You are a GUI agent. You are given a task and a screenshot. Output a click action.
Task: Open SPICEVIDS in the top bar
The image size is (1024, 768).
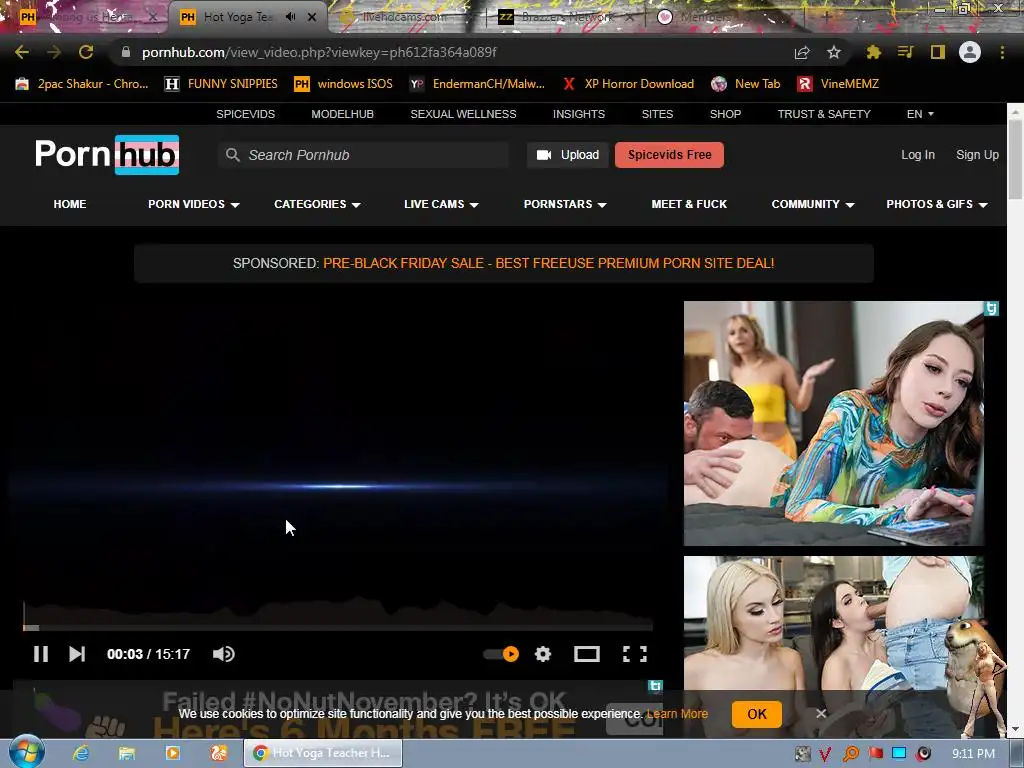pos(246,114)
